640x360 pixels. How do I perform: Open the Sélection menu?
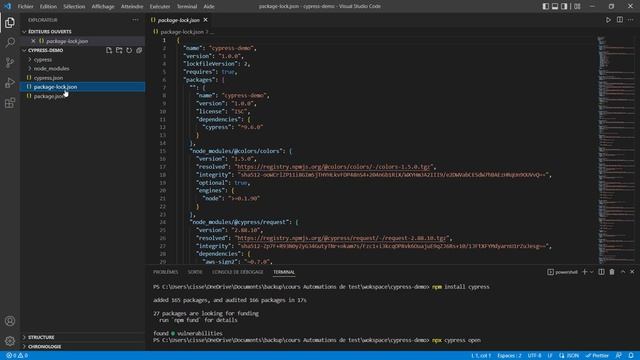point(74,6)
